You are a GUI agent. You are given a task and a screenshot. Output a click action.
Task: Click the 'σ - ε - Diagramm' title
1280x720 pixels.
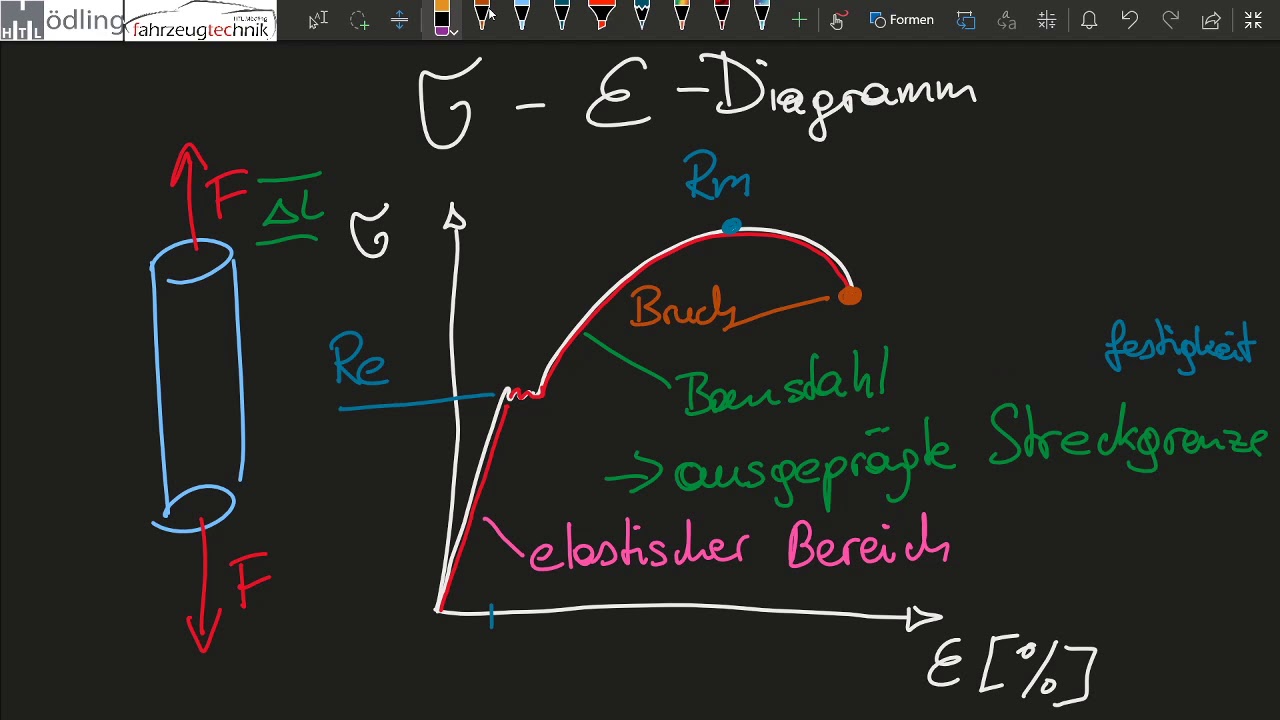click(698, 100)
